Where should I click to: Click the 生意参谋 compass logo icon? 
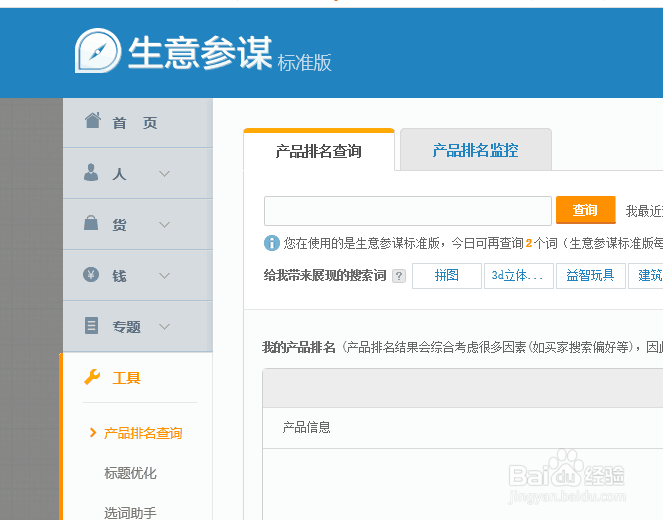[x=98, y=51]
